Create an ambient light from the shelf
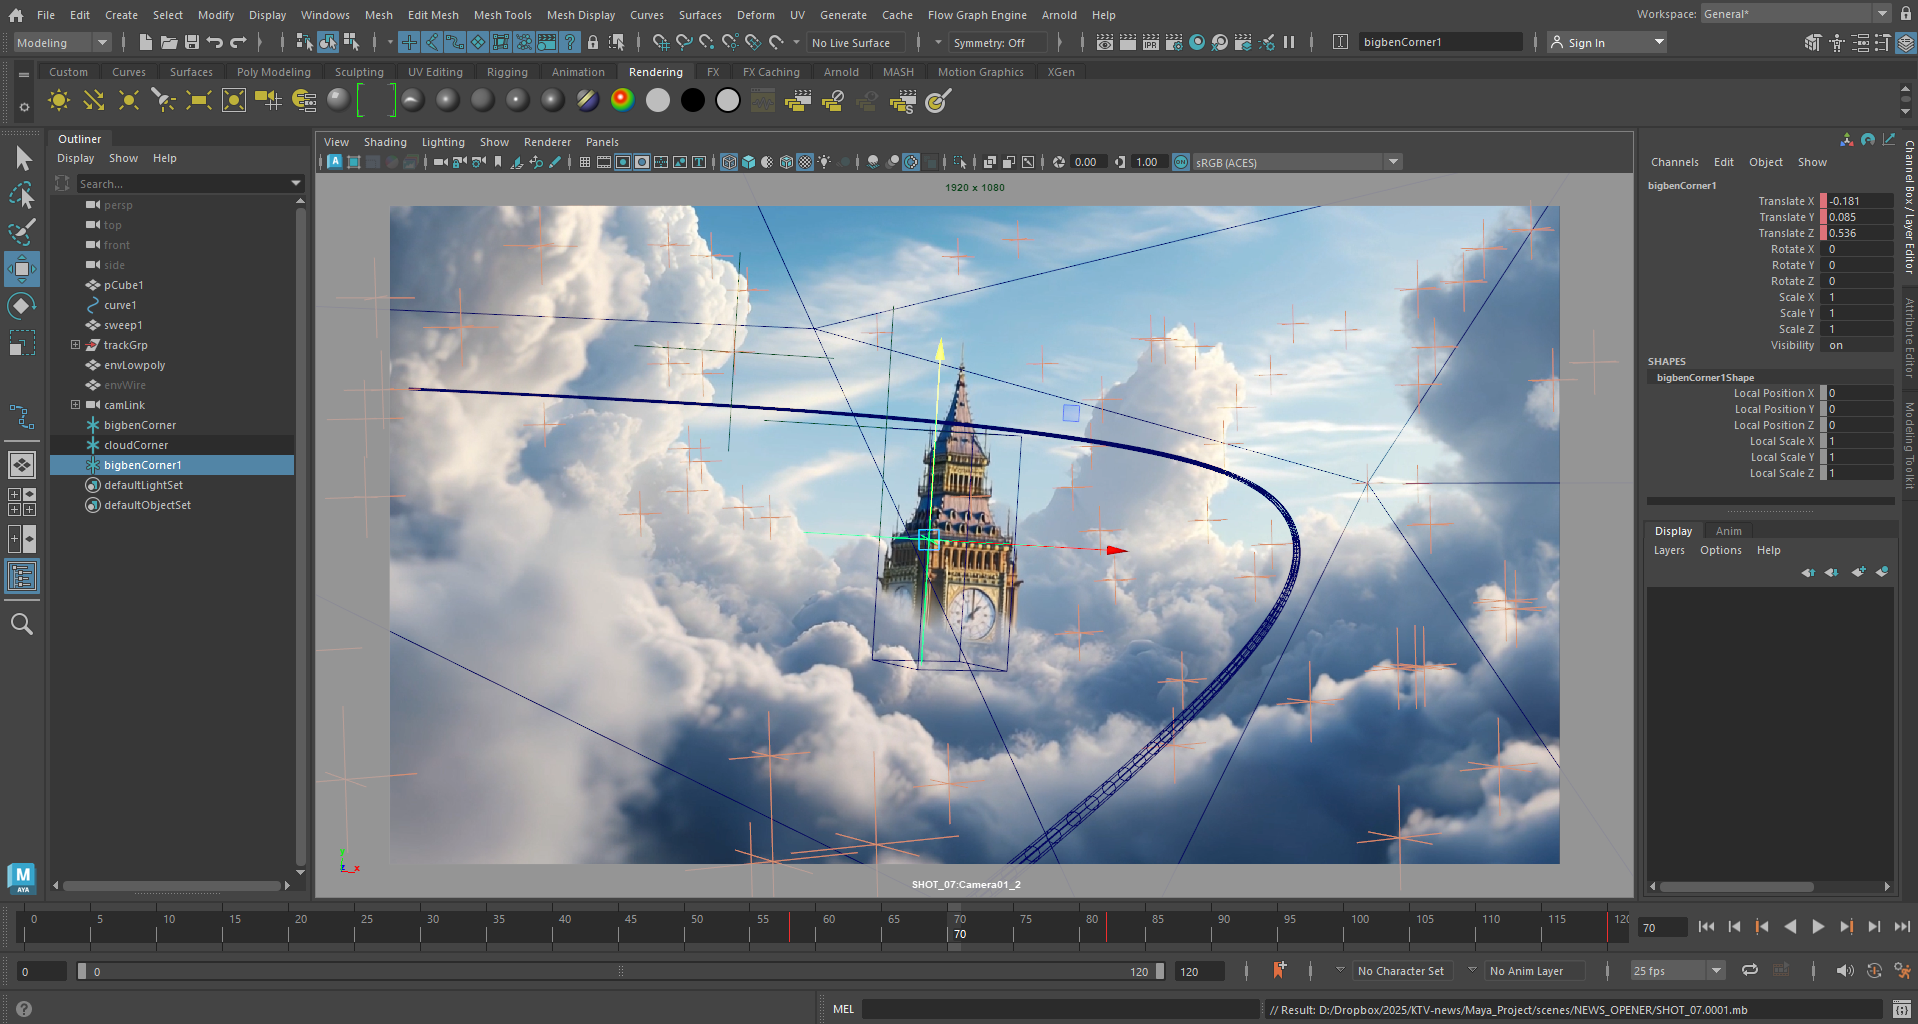 tap(59, 100)
